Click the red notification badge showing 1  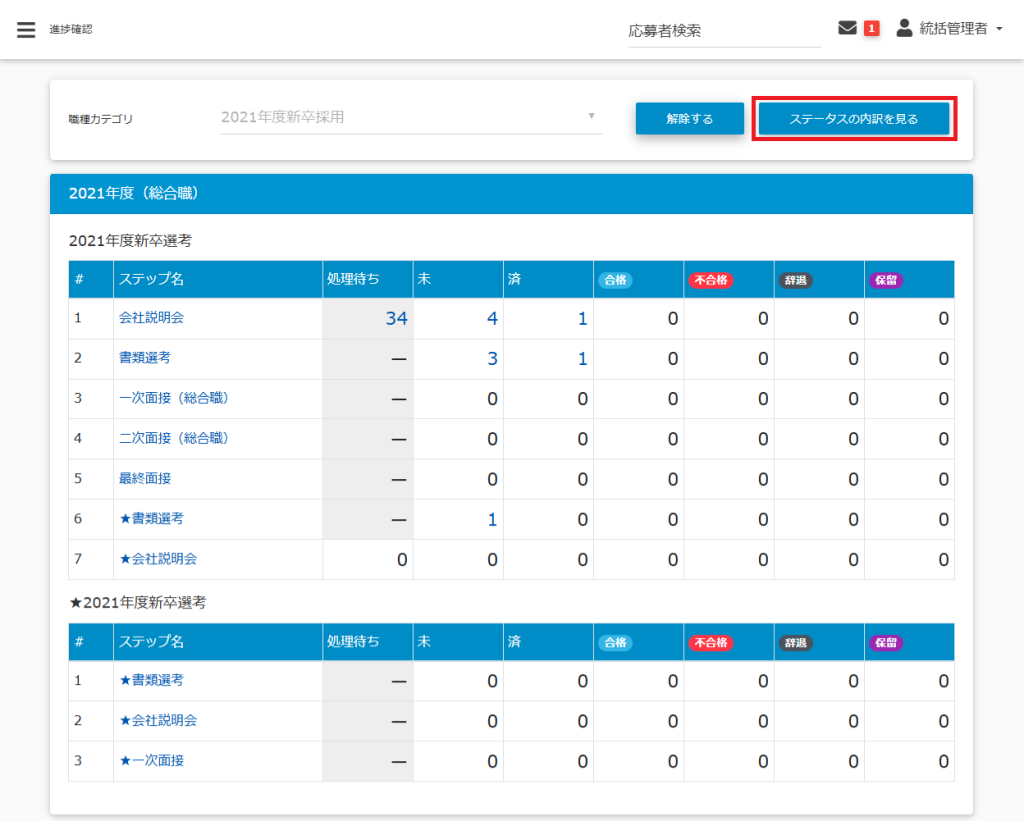871,29
